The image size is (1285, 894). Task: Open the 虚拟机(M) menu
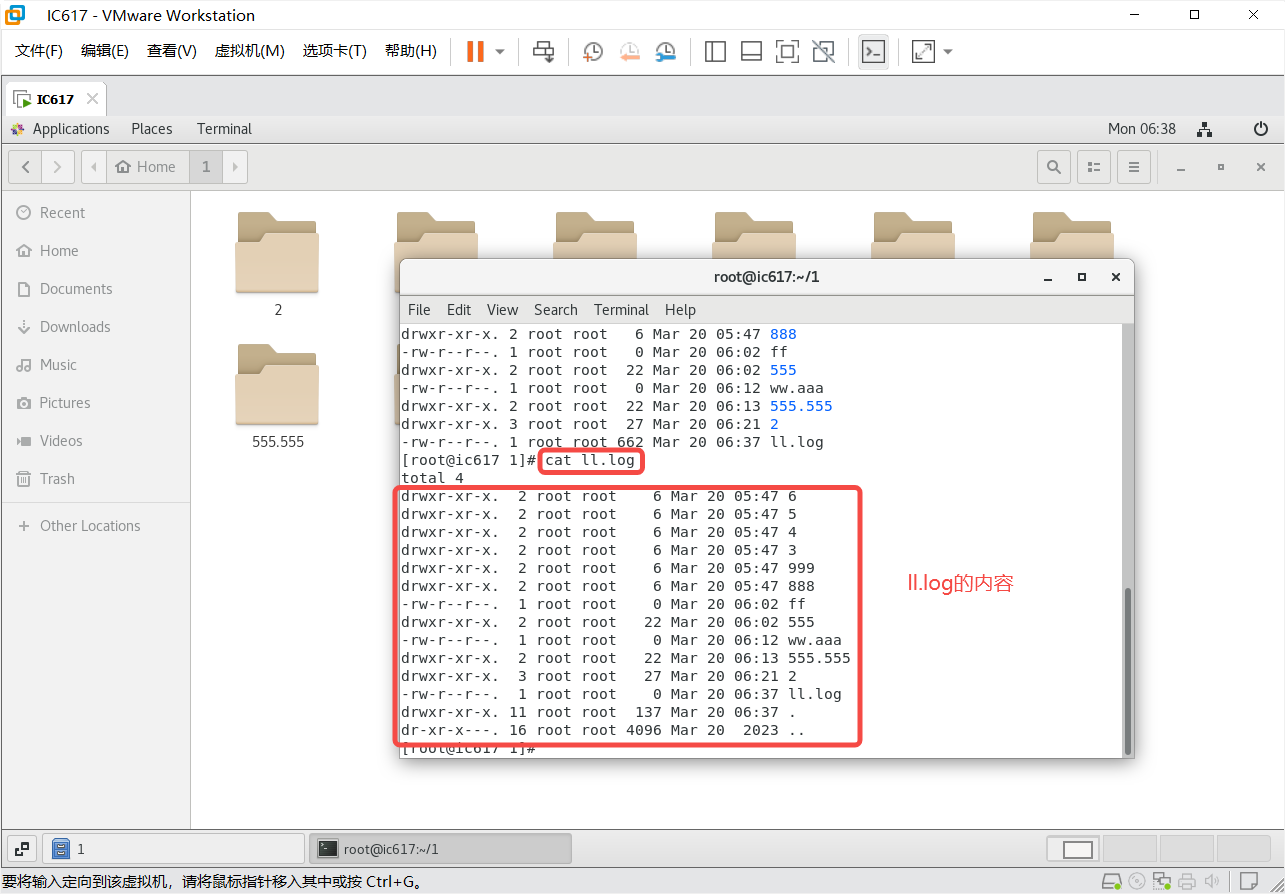250,51
